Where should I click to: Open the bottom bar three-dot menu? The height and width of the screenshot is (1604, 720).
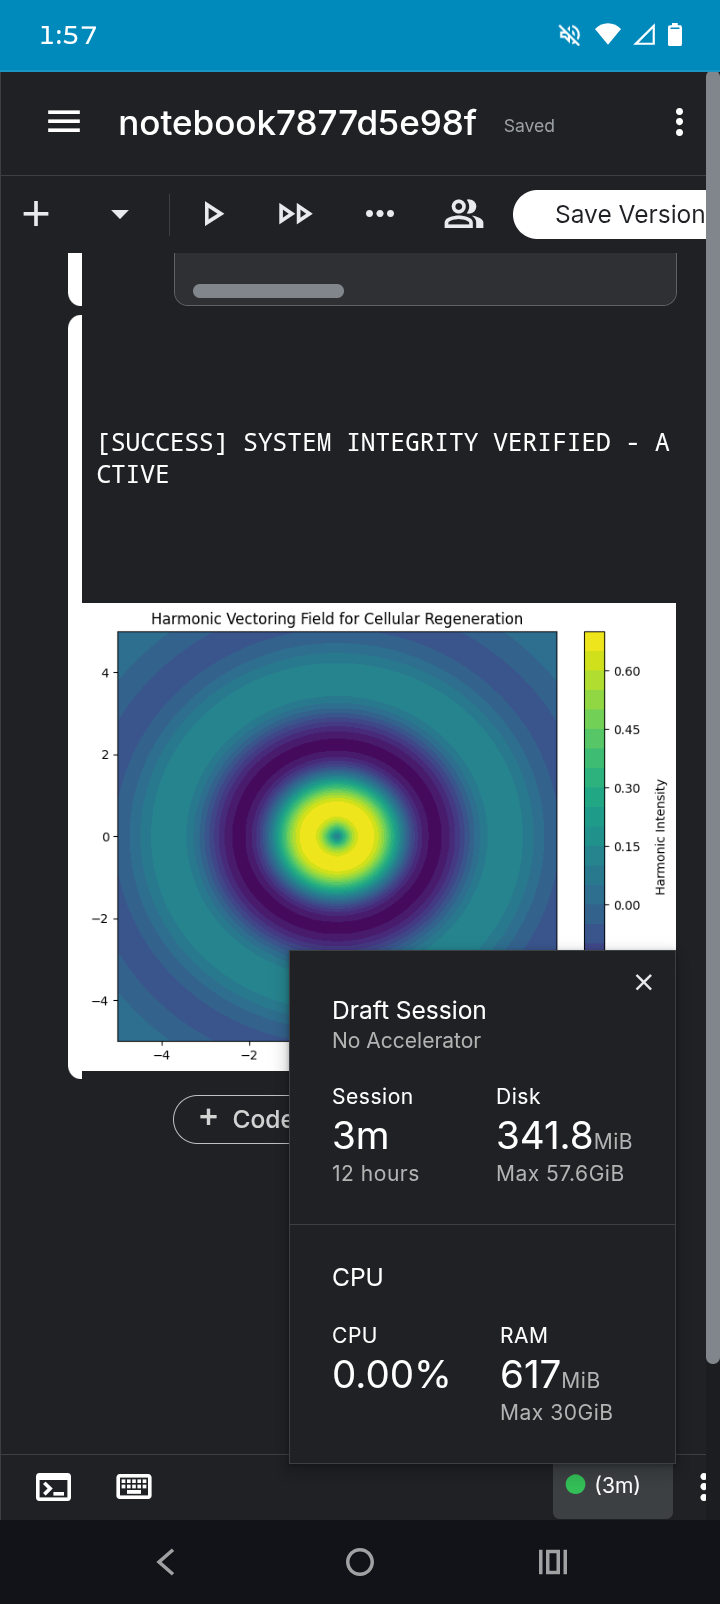703,1487
